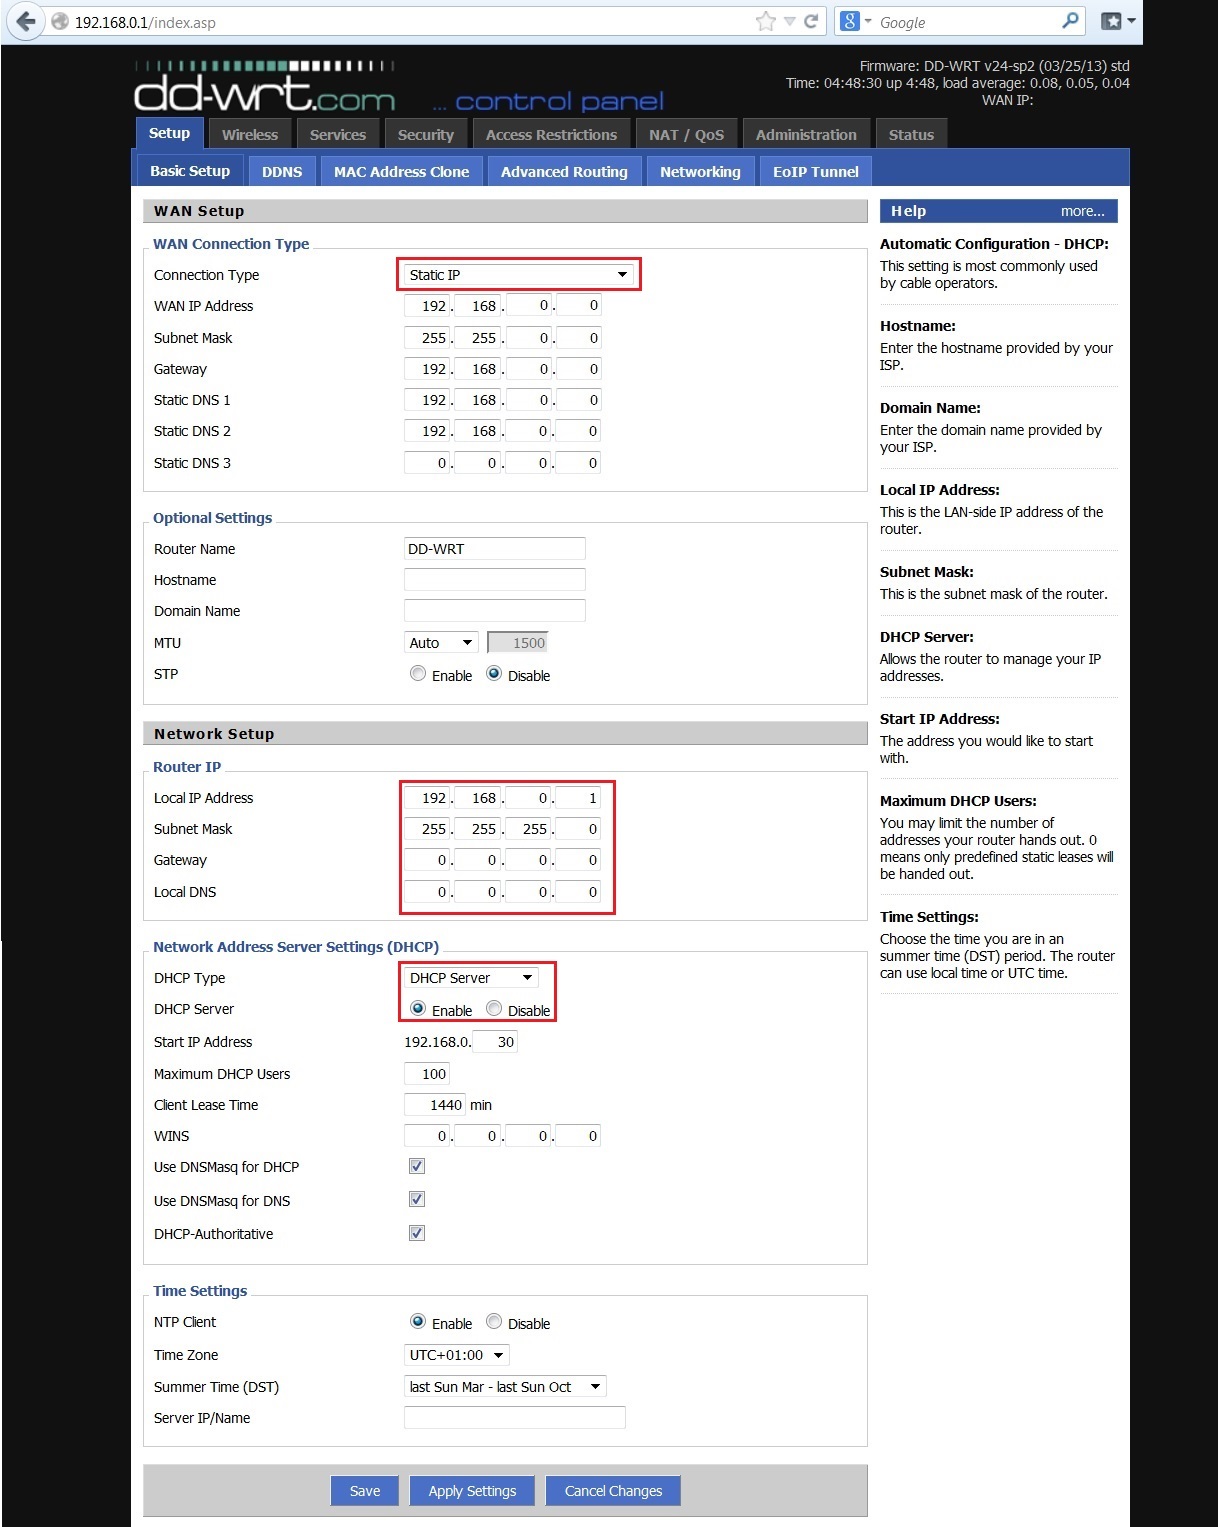
Task: Reload the page with refresh icon
Action: (812, 21)
